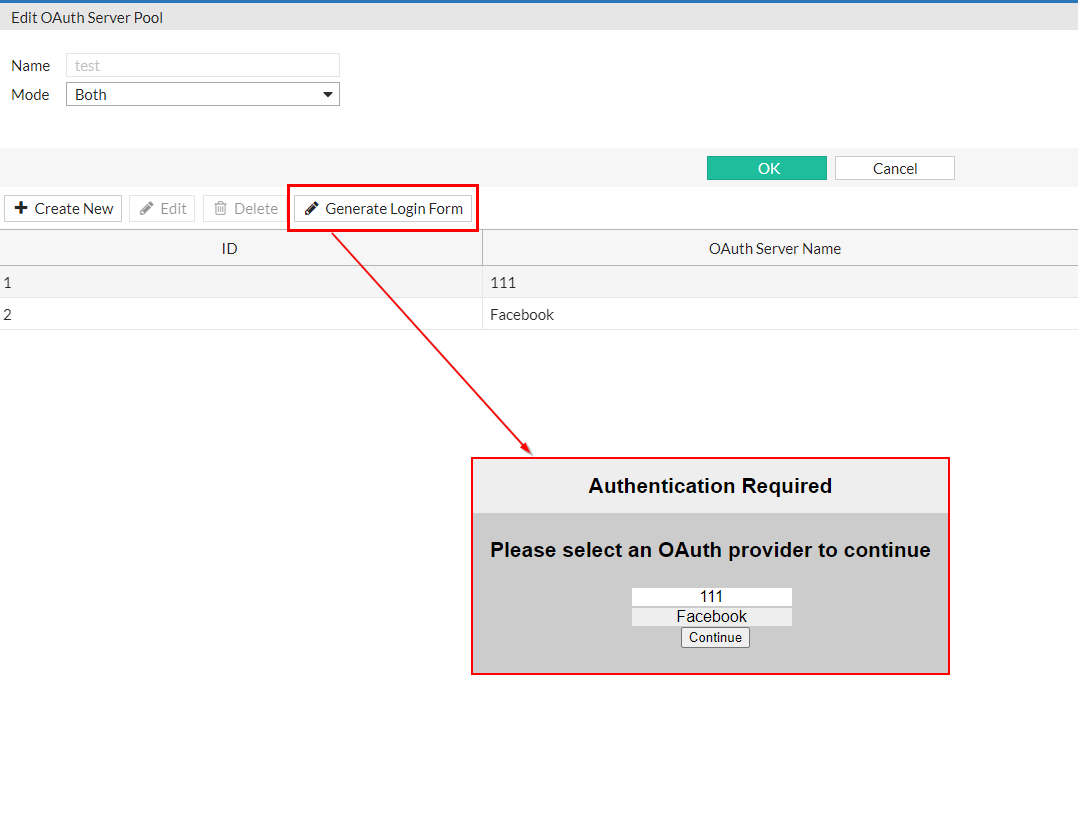Select the table row with ID 1
The image size is (1078, 832).
coord(539,282)
